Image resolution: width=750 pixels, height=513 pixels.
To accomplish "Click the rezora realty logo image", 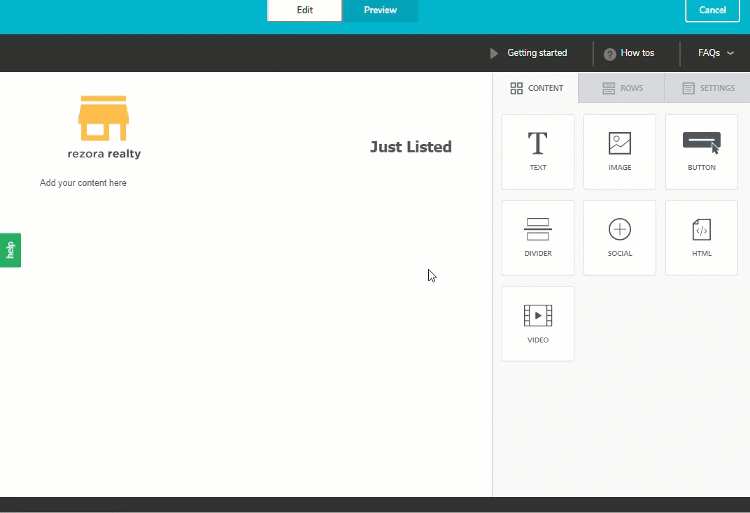I will pos(104,127).
